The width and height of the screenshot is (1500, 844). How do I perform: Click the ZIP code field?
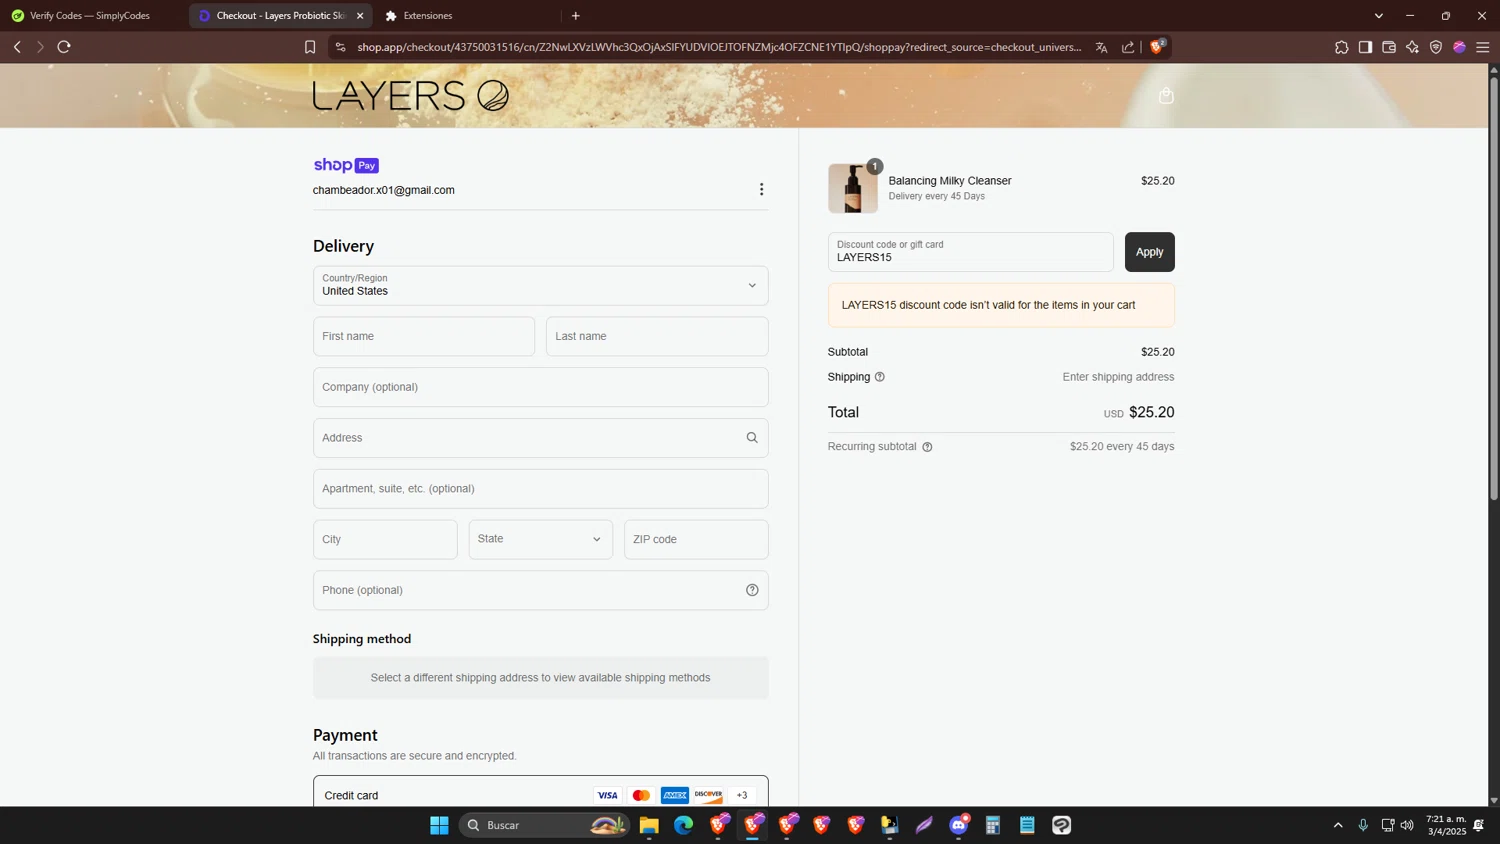696,540
